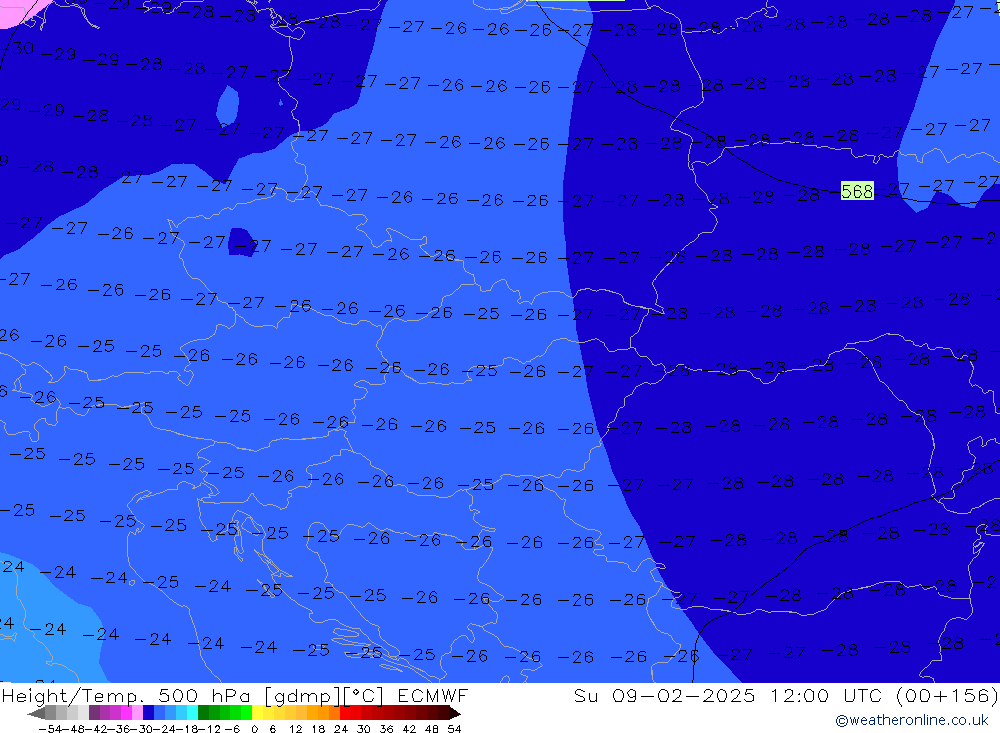Click the (00+156) forecast hour text
The image size is (1000, 733).
(947, 695)
